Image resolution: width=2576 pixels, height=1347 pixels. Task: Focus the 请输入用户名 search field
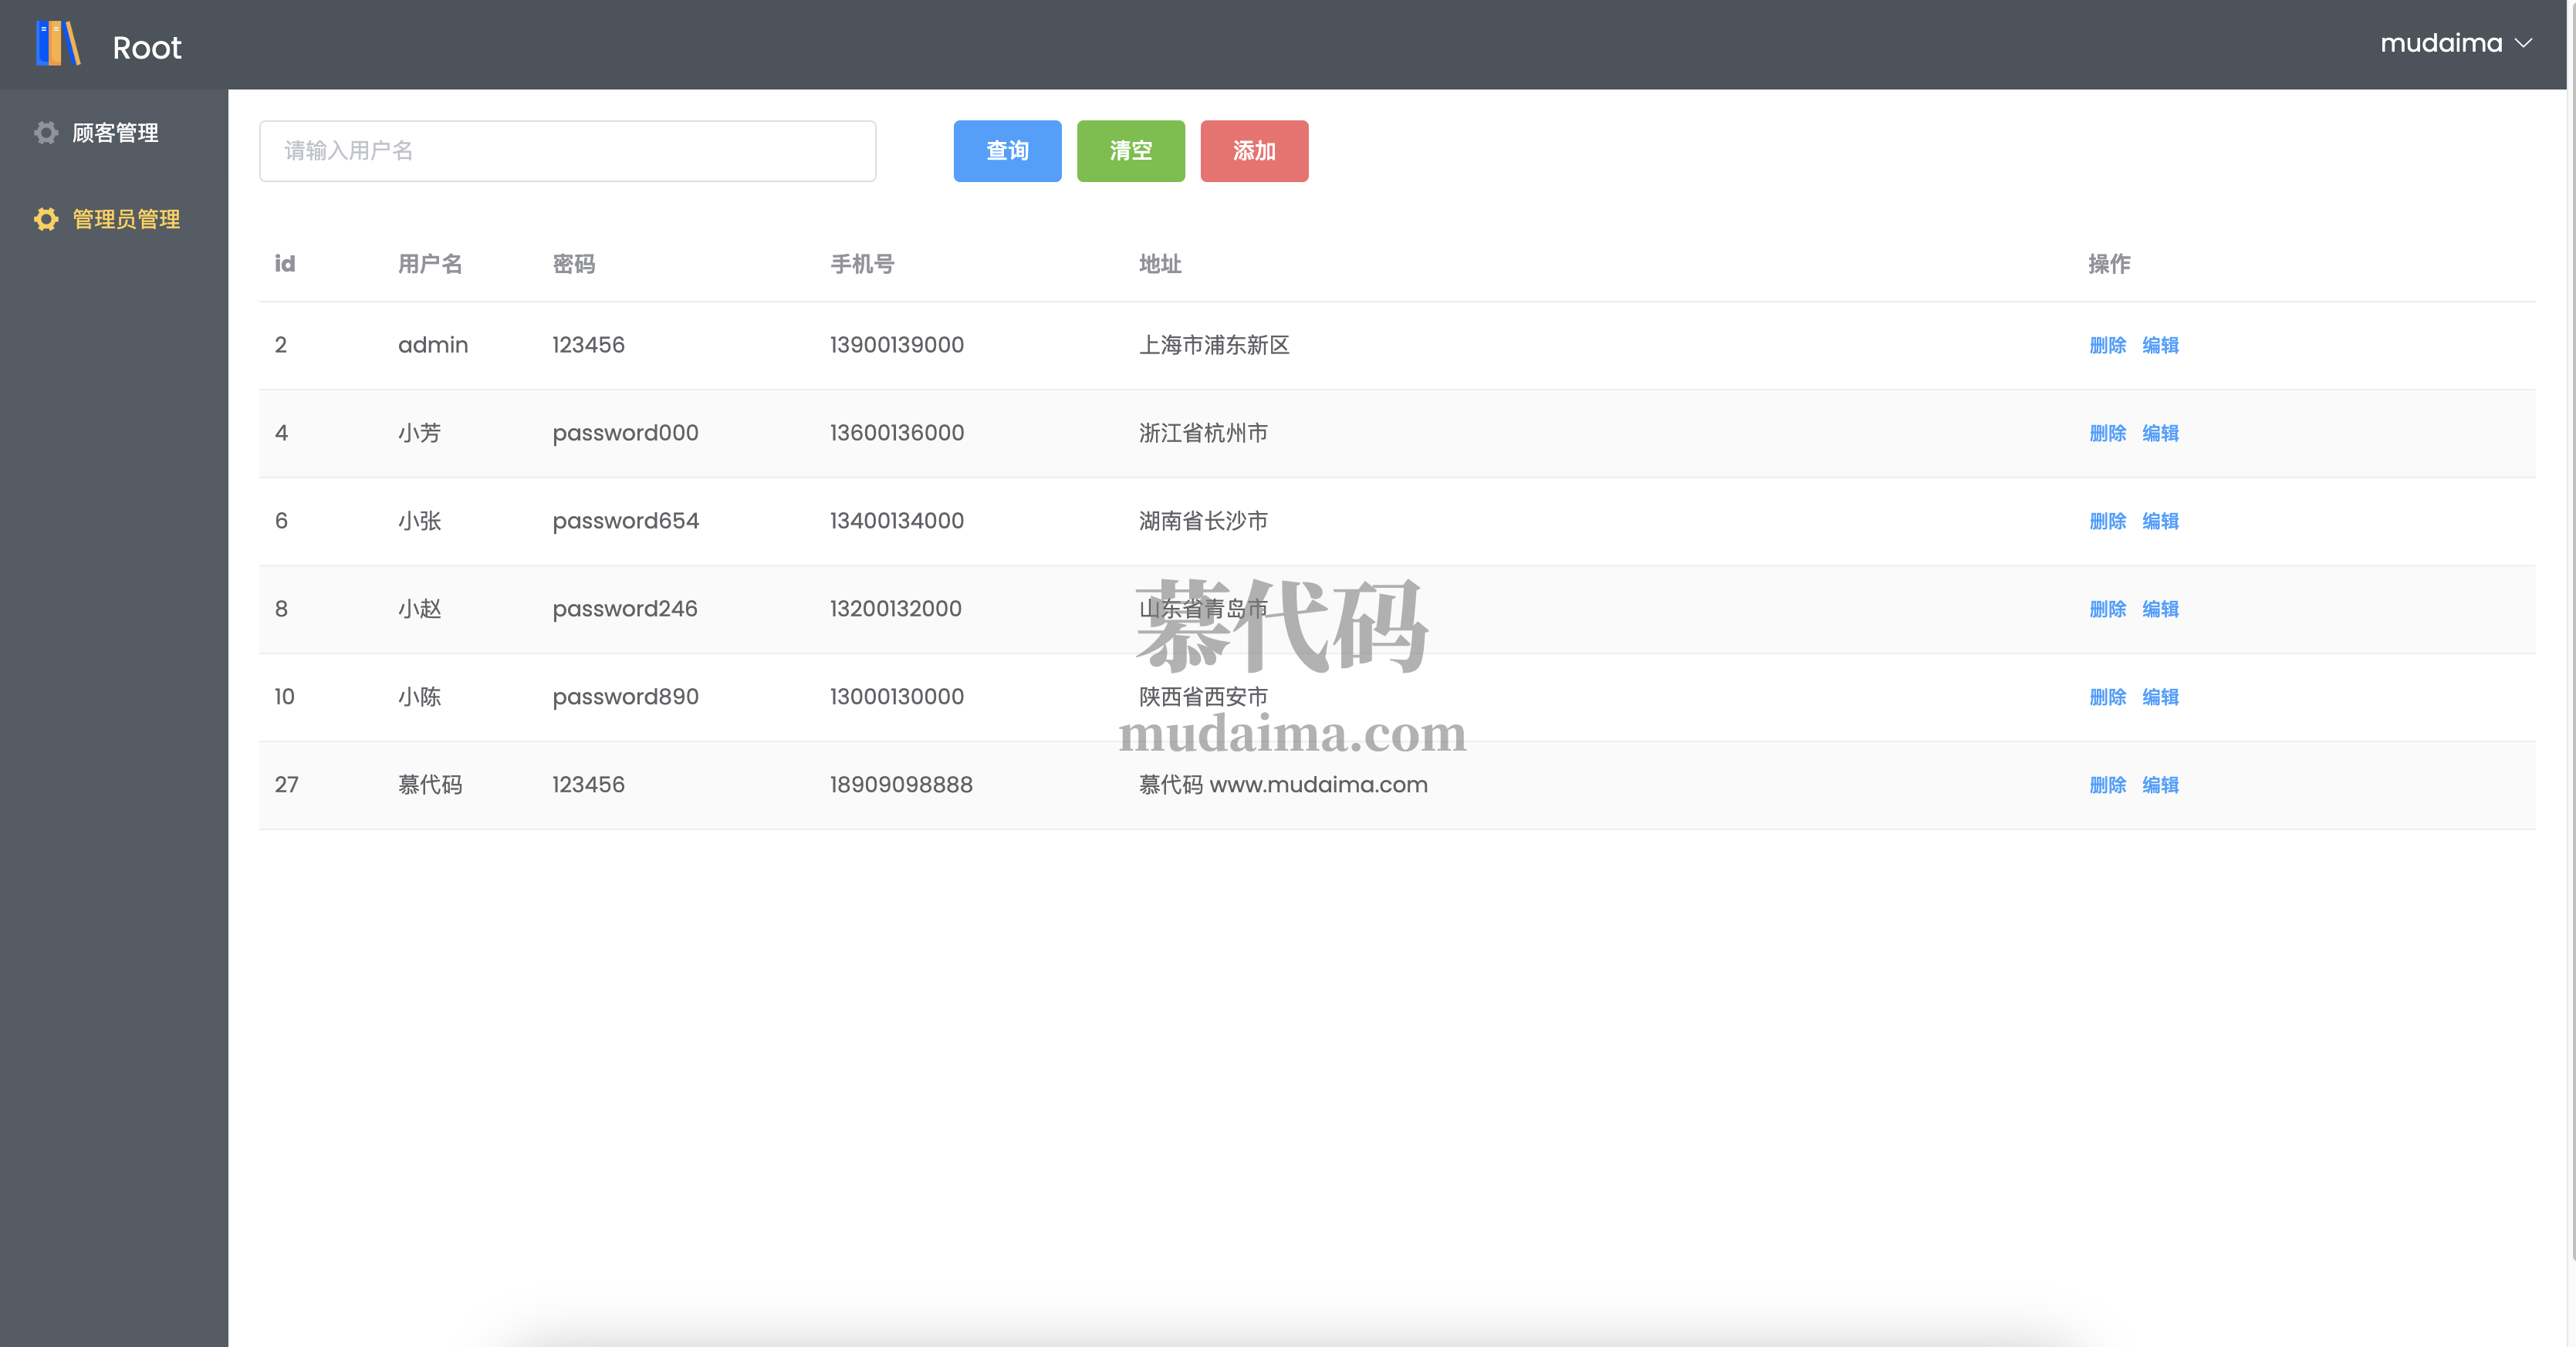pos(567,151)
